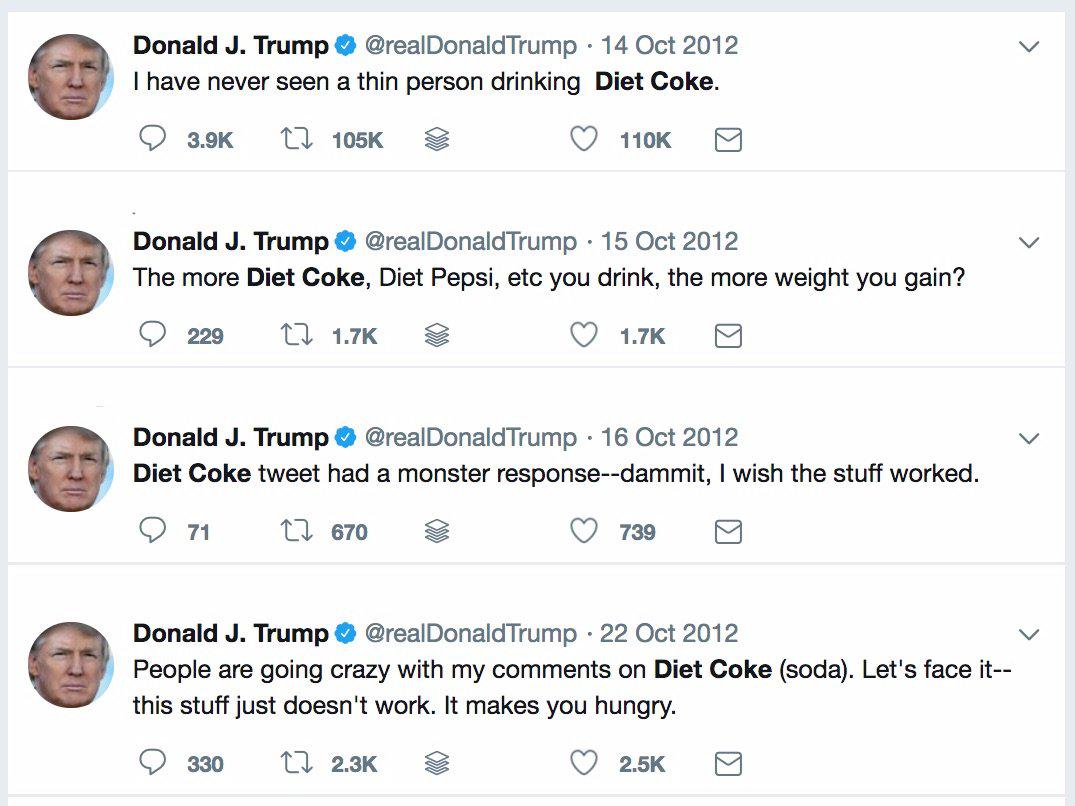Viewport: 1075px width, 806px height.
Task: Like the 15 Oct 2012 tweet
Action: point(584,336)
